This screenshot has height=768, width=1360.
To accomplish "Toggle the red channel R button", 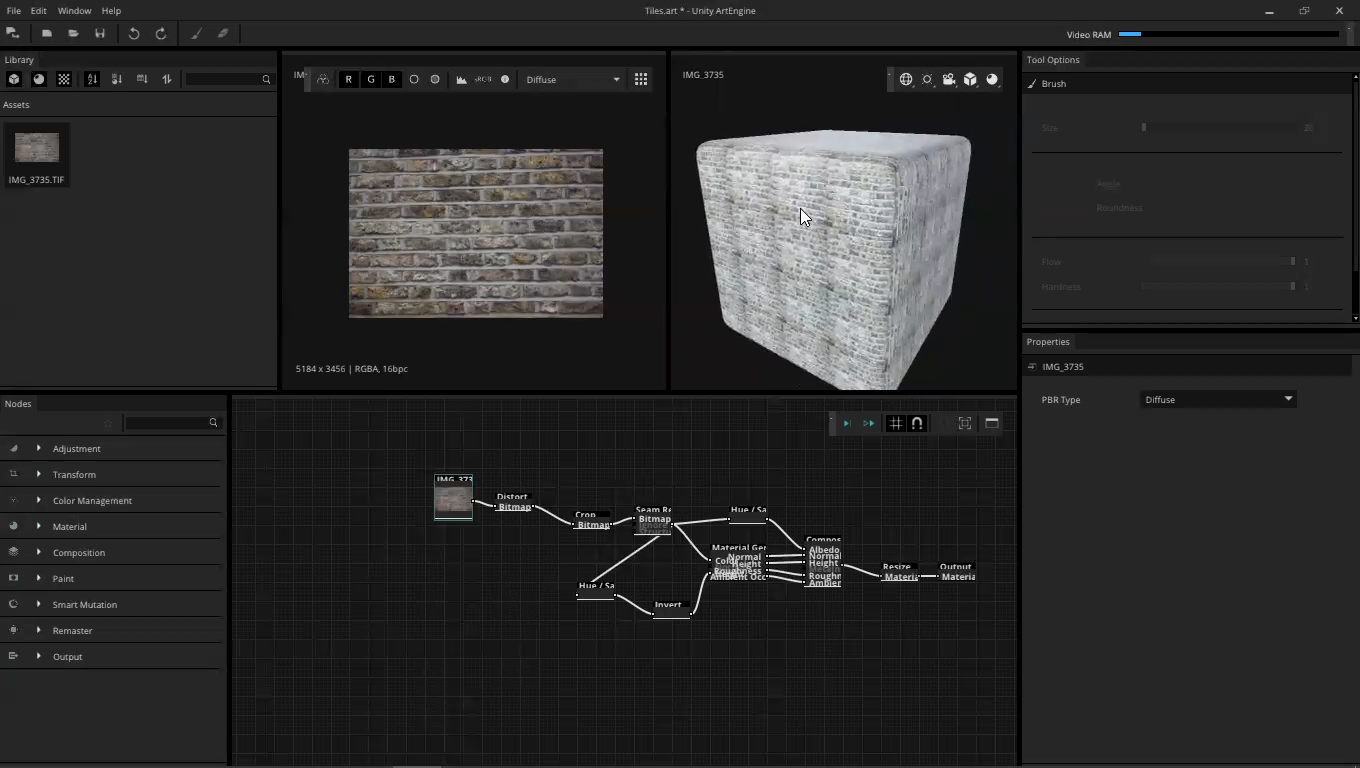I will coord(348,79).
